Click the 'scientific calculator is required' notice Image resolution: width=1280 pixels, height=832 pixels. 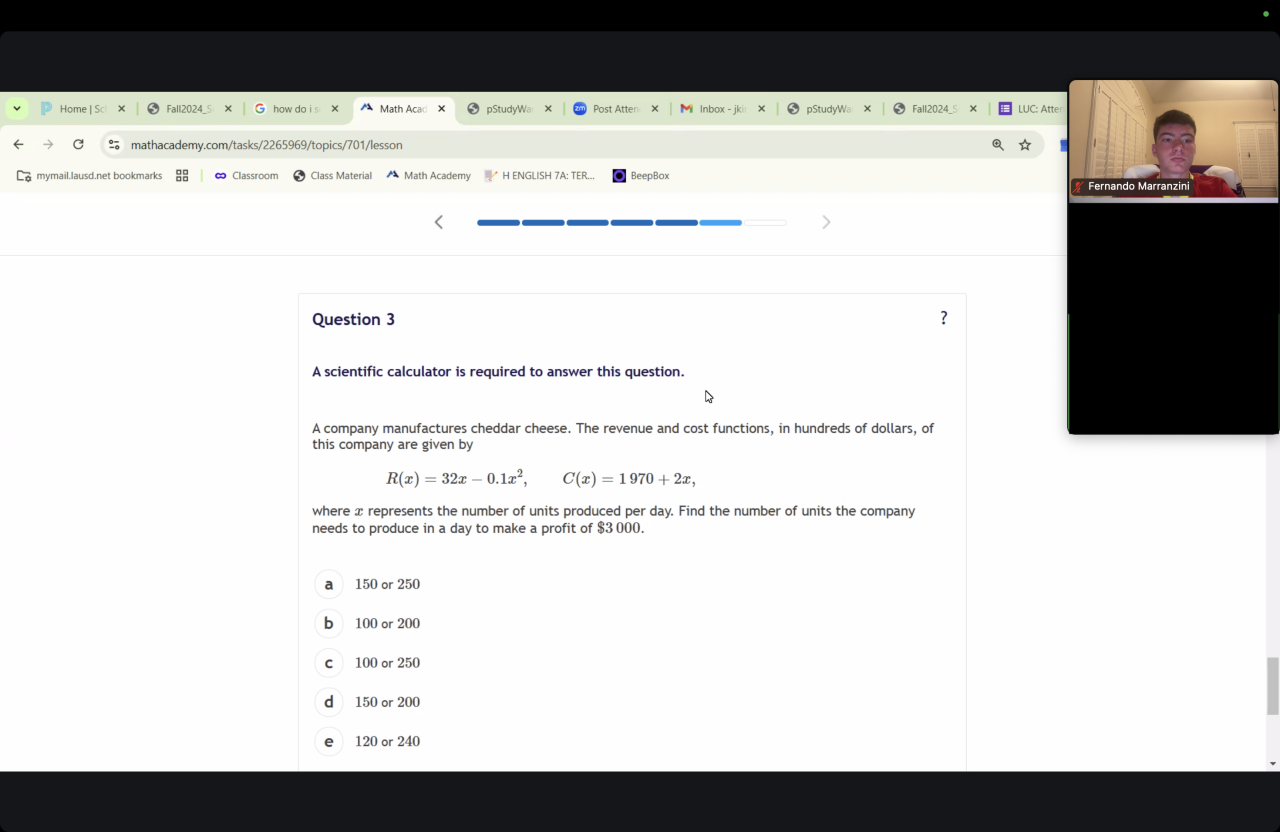pyautogui.click(x=498, y=372)
